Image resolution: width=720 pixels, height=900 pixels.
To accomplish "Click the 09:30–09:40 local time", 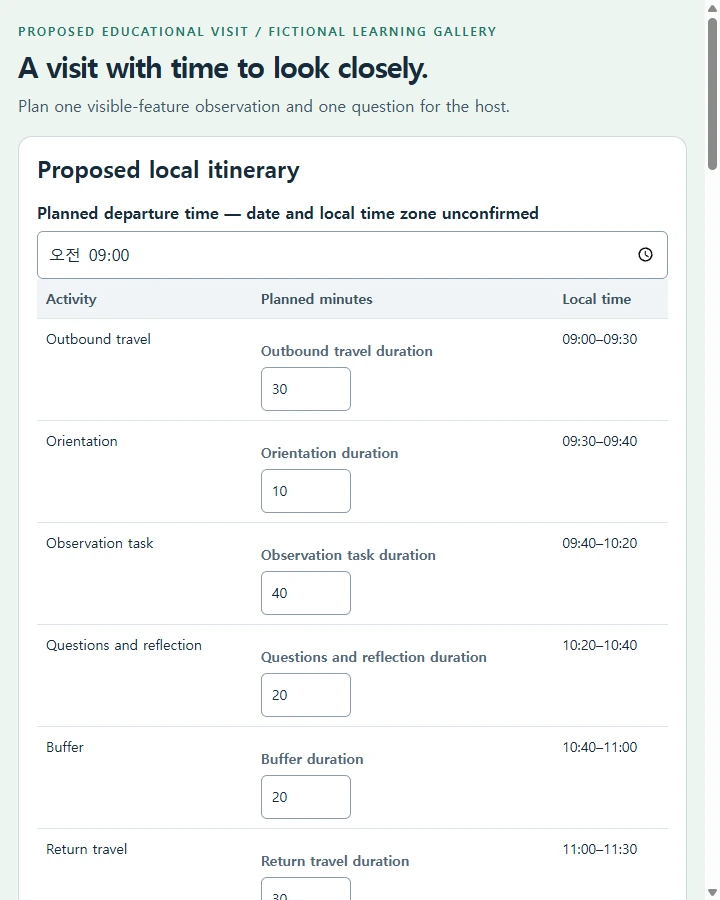I will click(x=599, y=441).
